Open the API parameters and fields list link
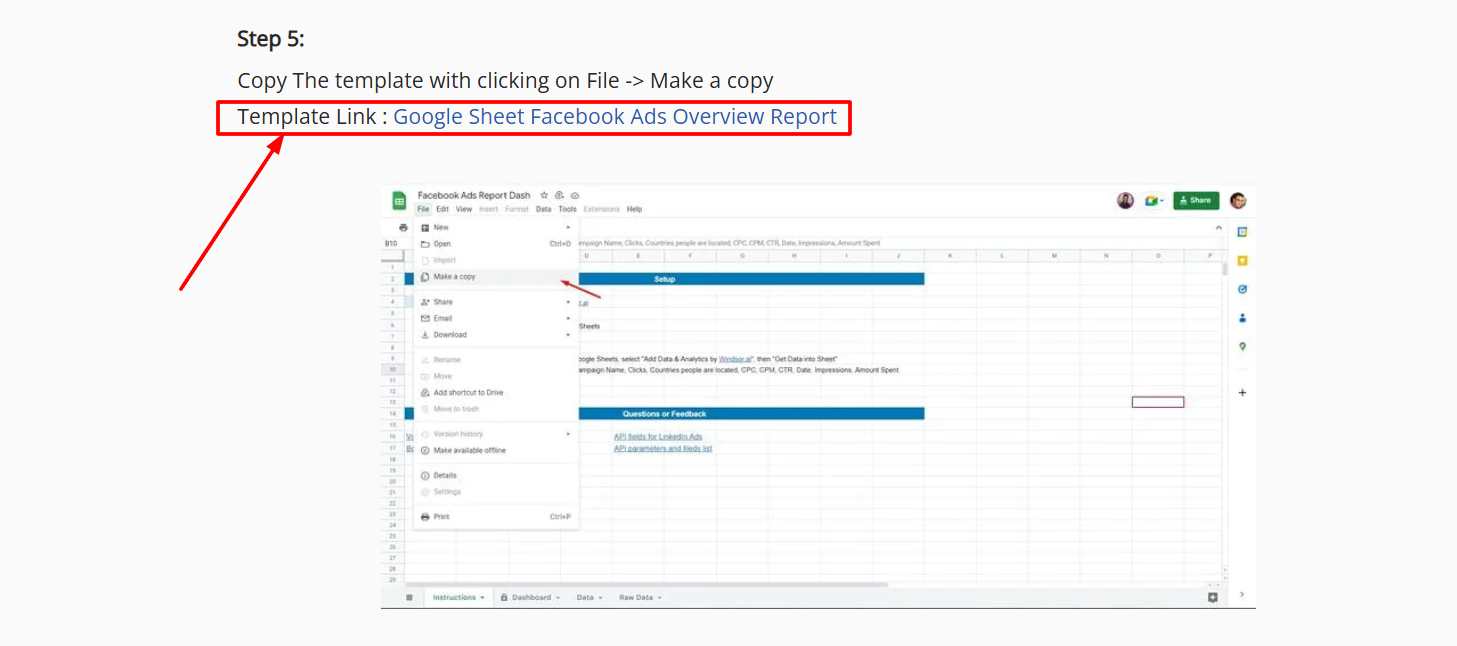This screenshot has height=646, width=1457. [663, 449]
